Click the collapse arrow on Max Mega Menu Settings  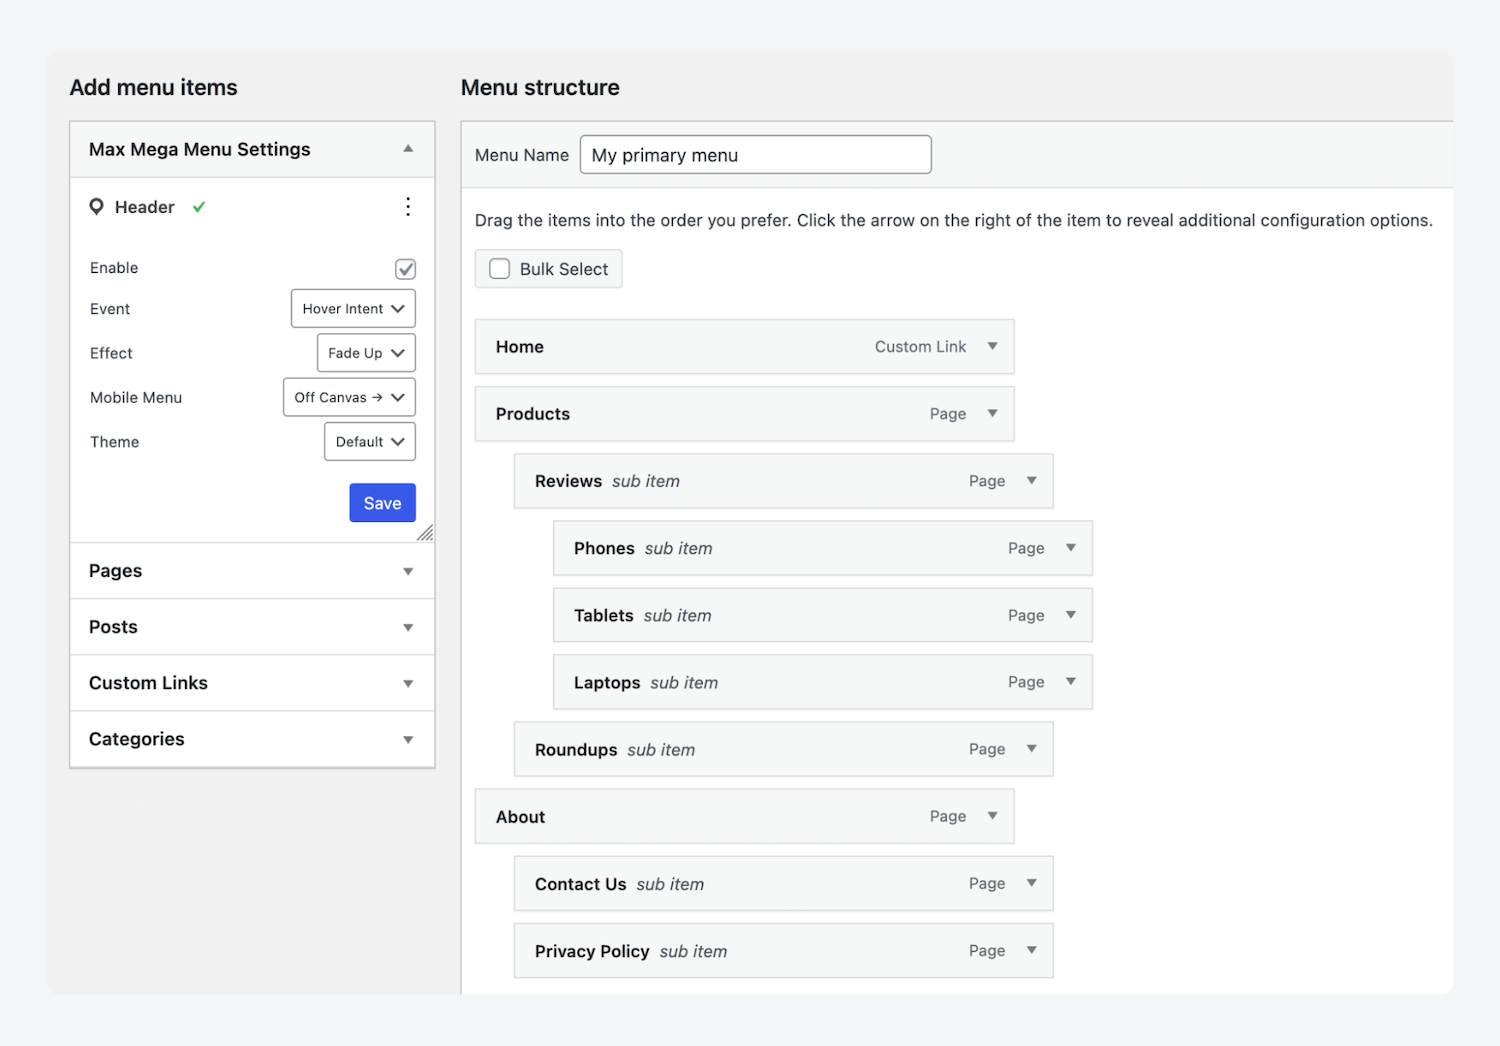tap(408, 148)
